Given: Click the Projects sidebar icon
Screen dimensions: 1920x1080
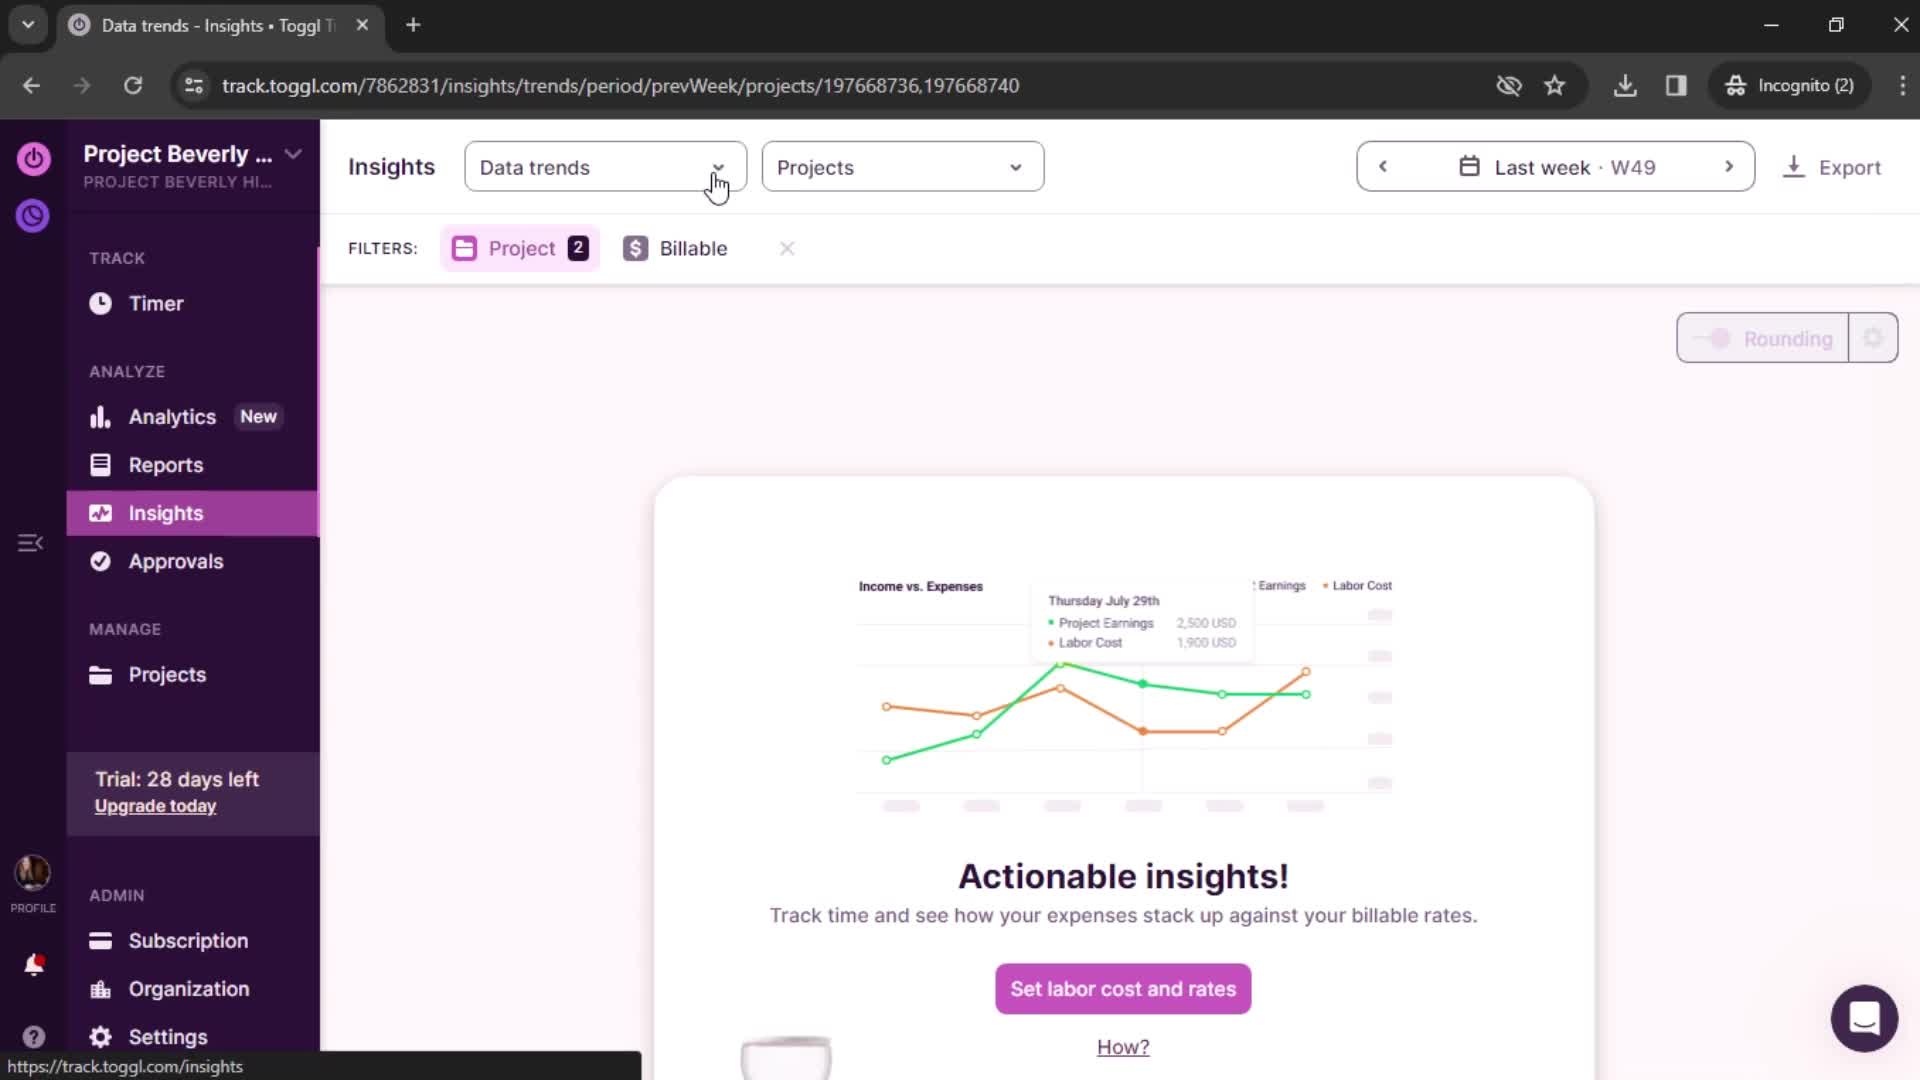Looking at the screenshot, I should coord(100,674).
